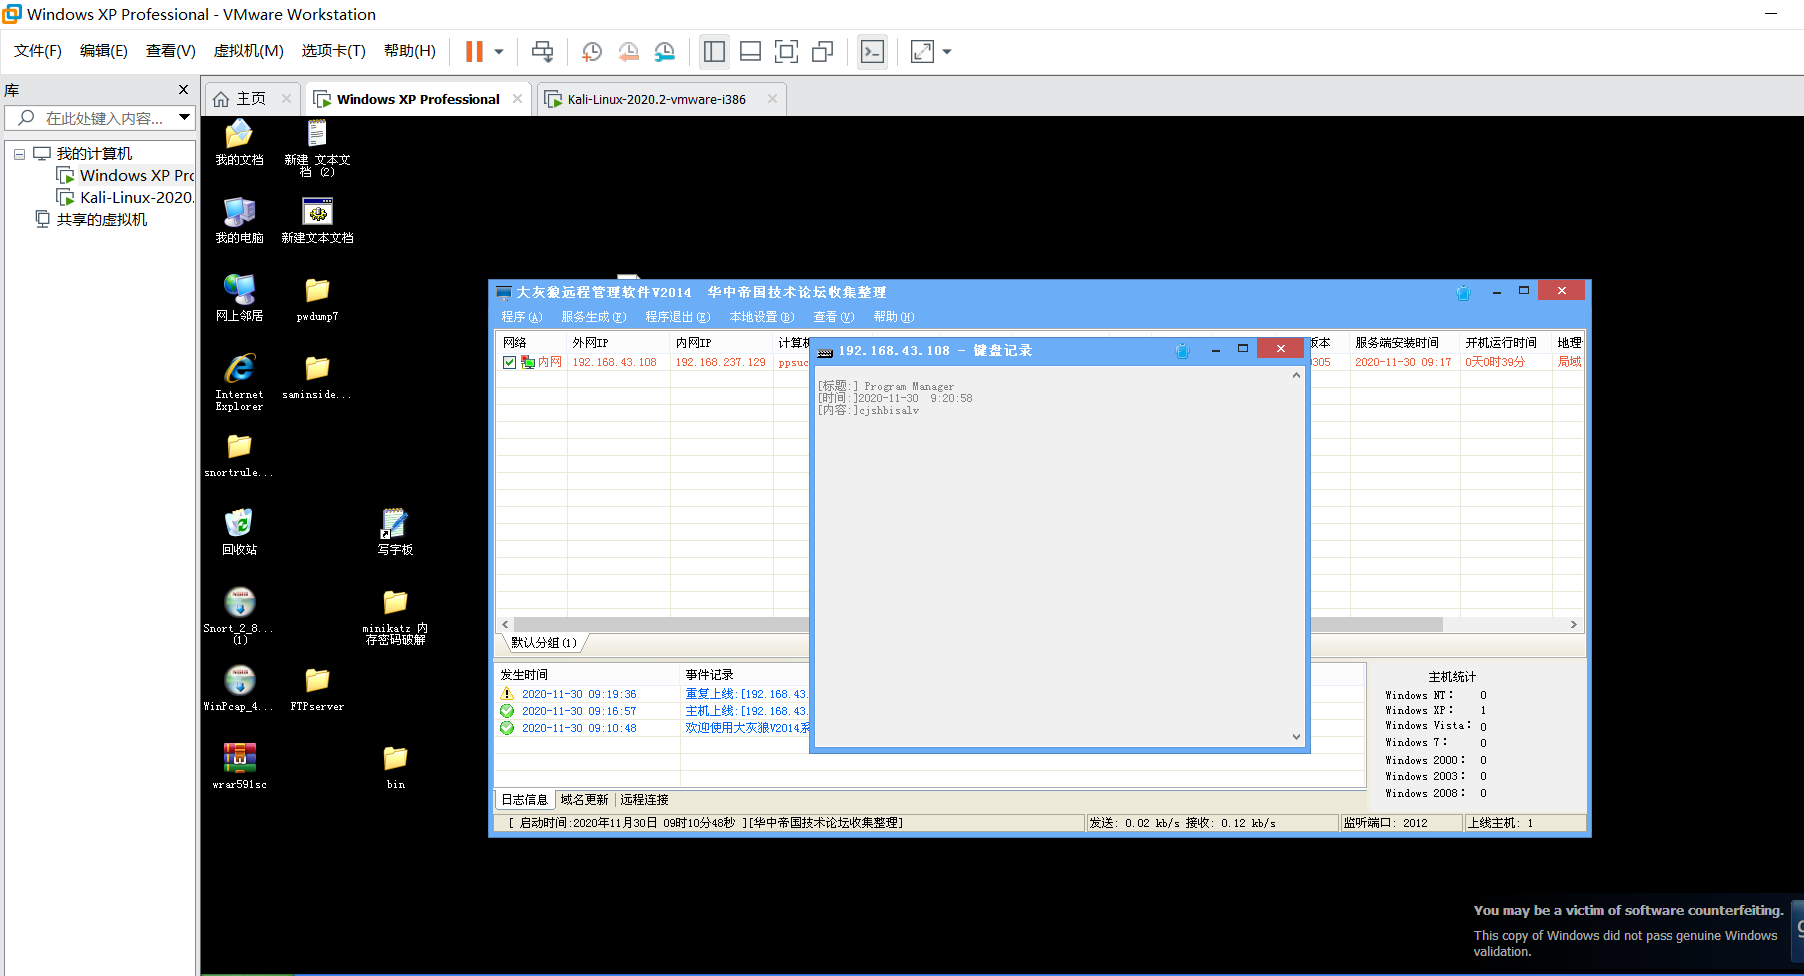This screenshot has height=976, width=1804.
Task: Click the library search input field
Action: pos(98,118)
